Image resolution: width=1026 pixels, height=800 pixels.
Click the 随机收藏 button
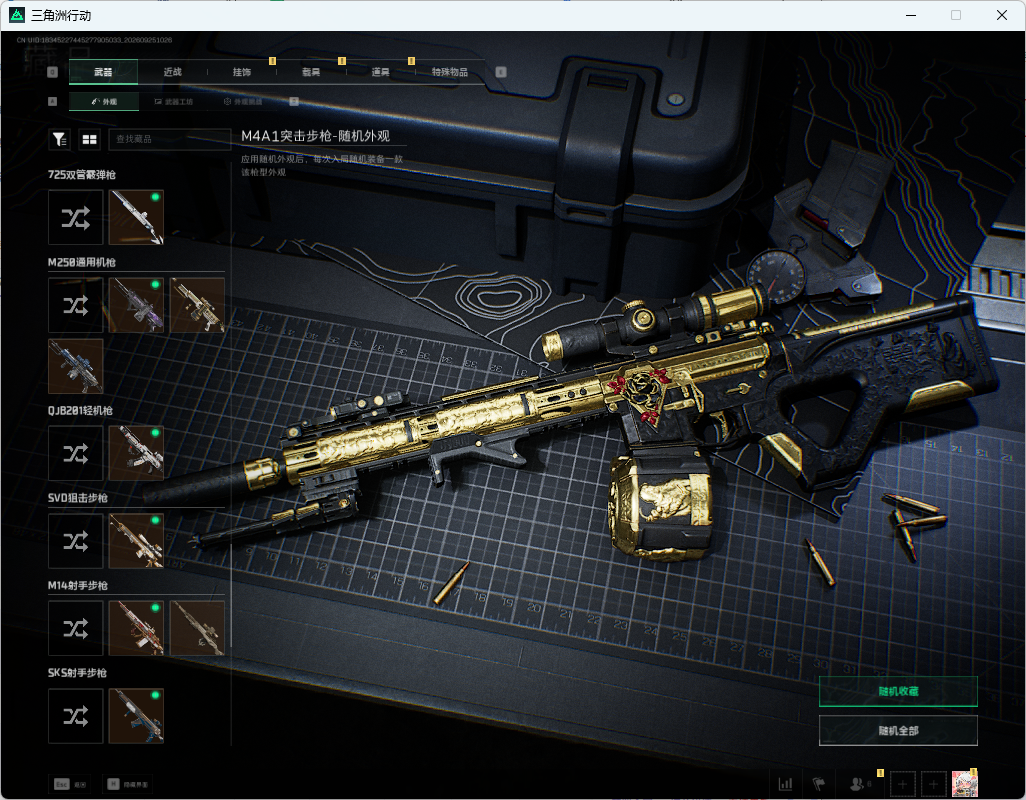898,691
